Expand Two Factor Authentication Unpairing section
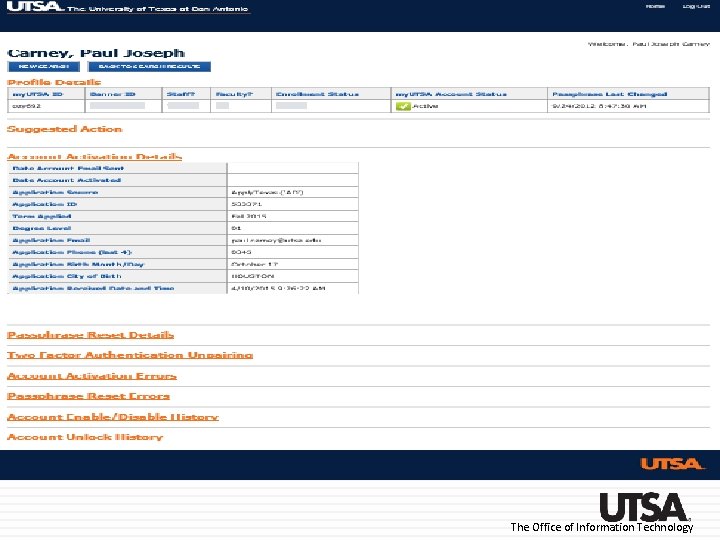This screenshot has width=720, height=540. coord(130,355)
